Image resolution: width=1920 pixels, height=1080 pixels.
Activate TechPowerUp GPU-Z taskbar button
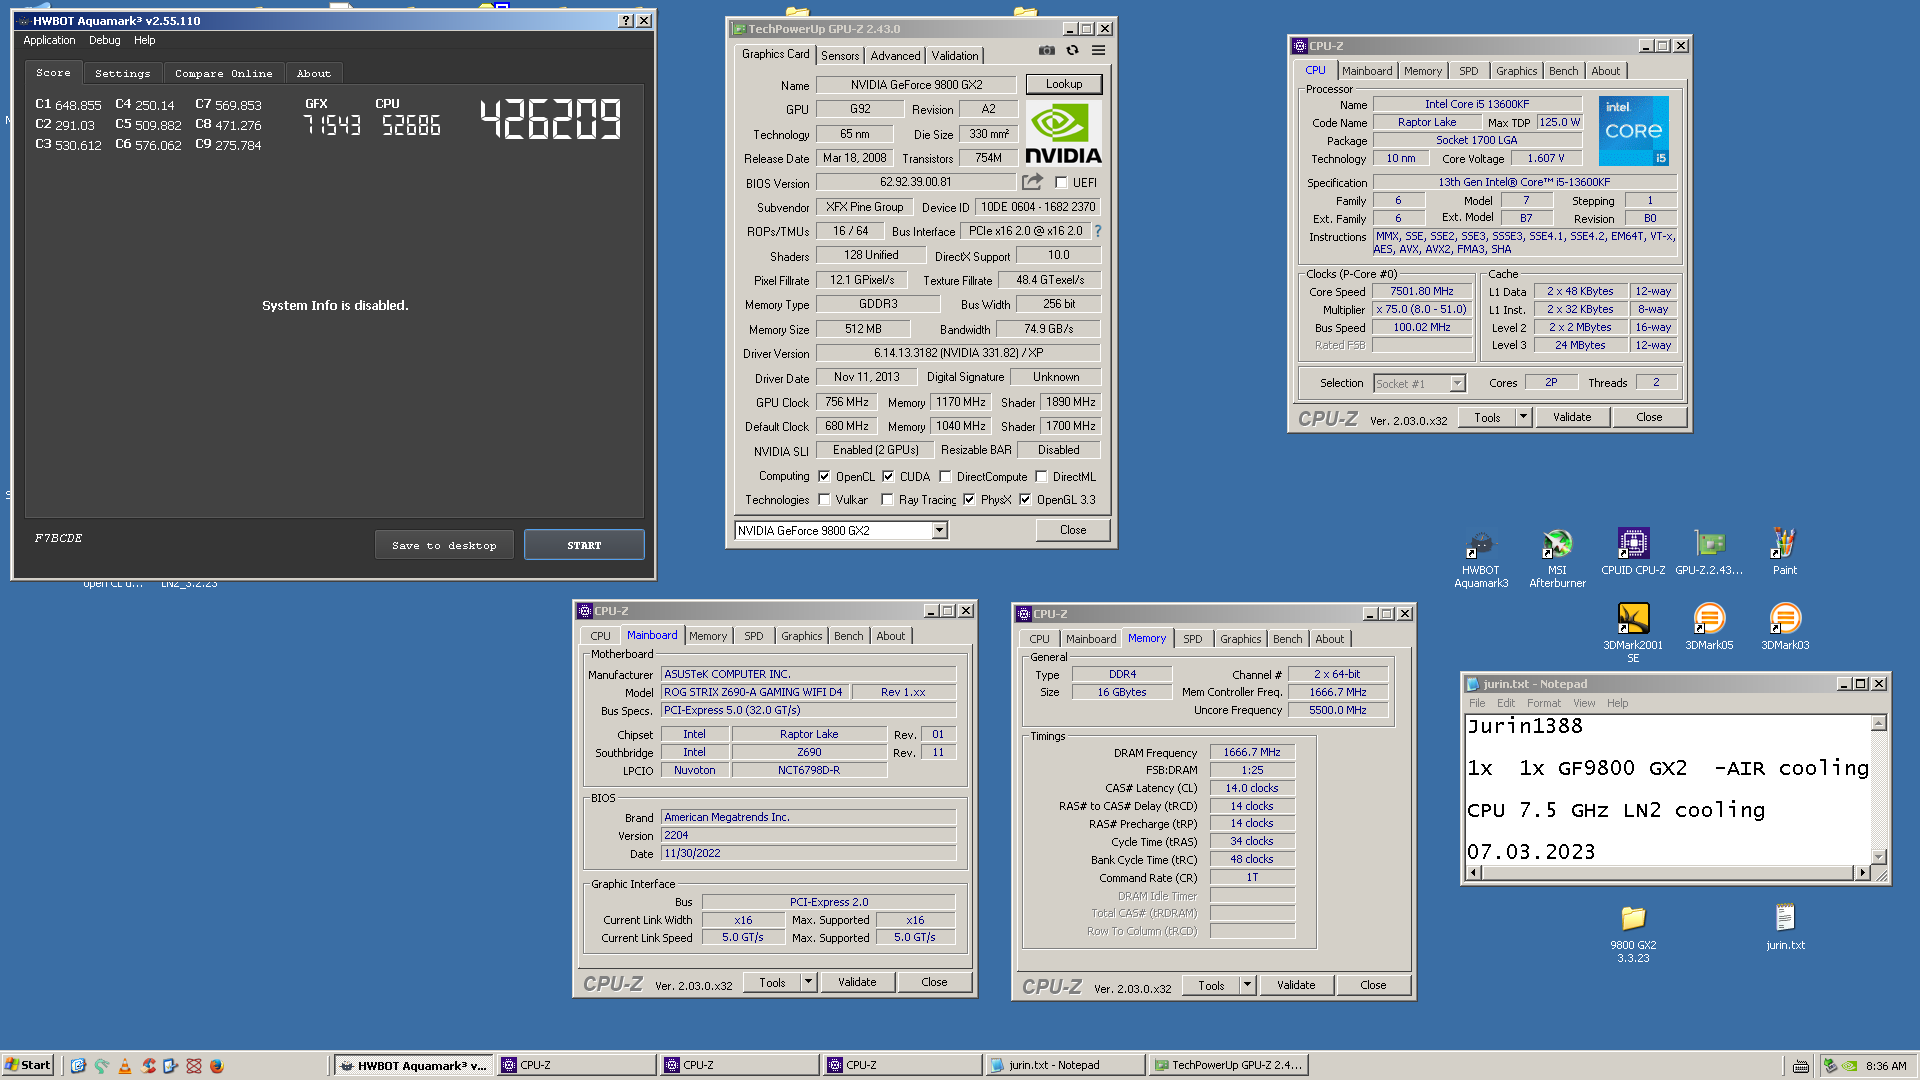1227,1066
